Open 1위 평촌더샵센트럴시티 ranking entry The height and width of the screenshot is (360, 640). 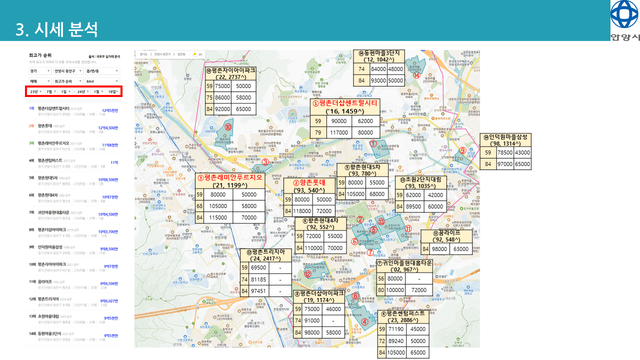pos(73,111)
